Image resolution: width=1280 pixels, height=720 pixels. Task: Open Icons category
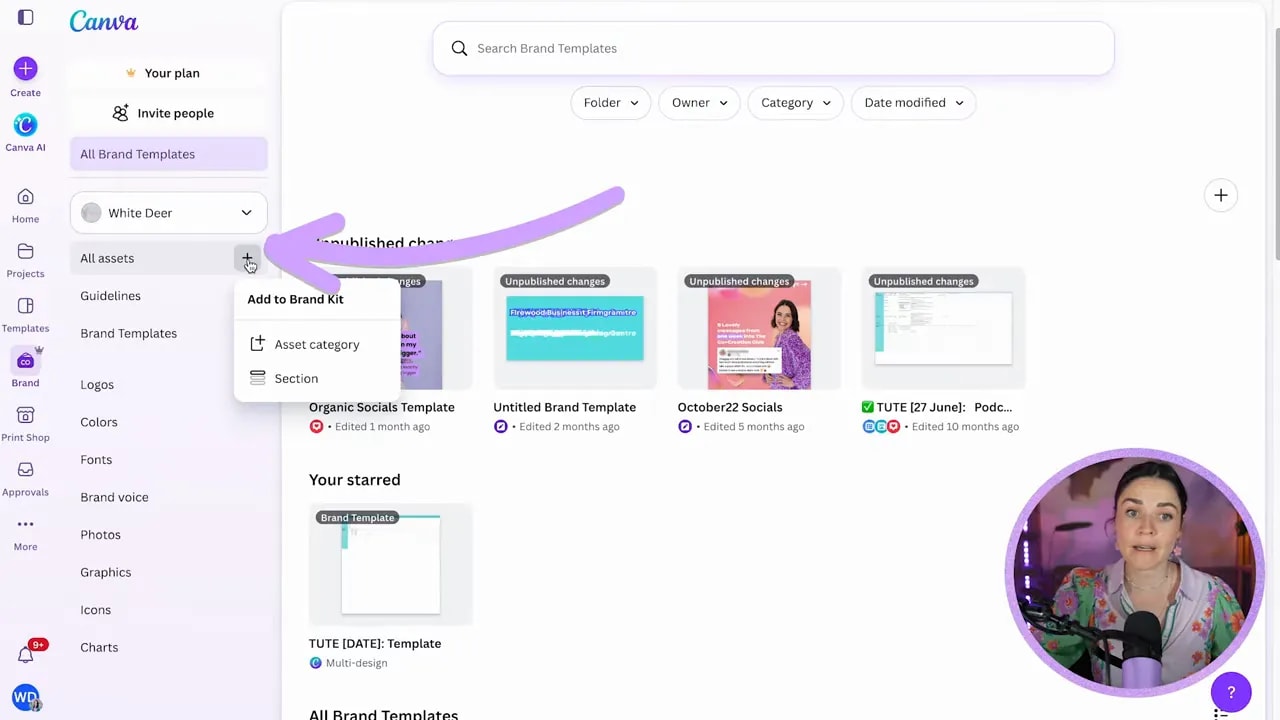point(95,610)
